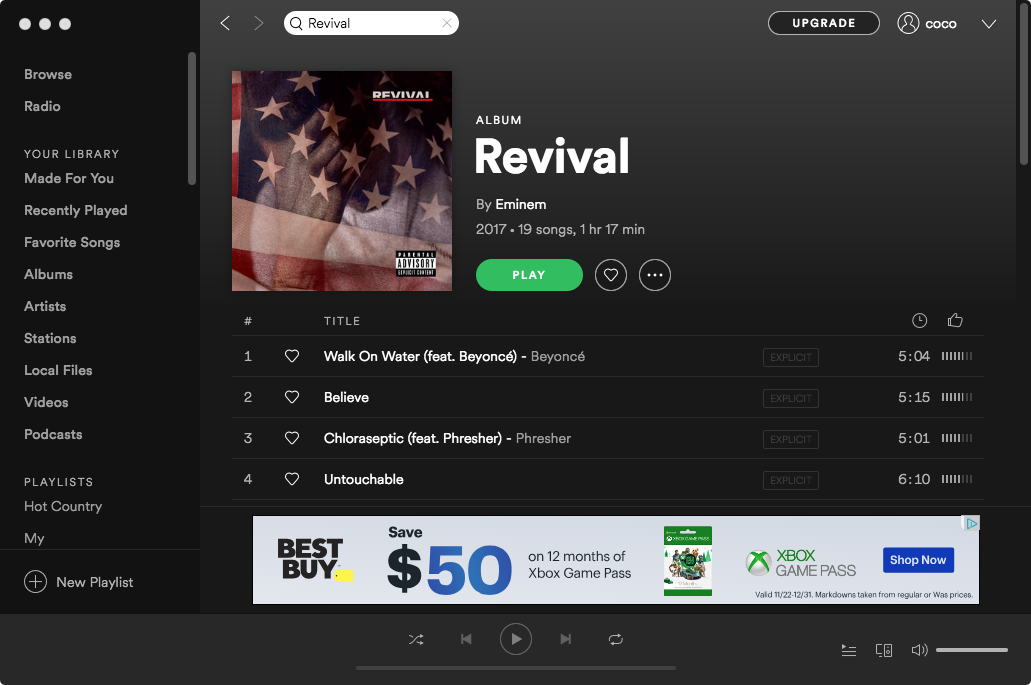Viewport: 1031px width, 685px height.
Task: Toggle shuffle playback
Action: click(416, 639)
